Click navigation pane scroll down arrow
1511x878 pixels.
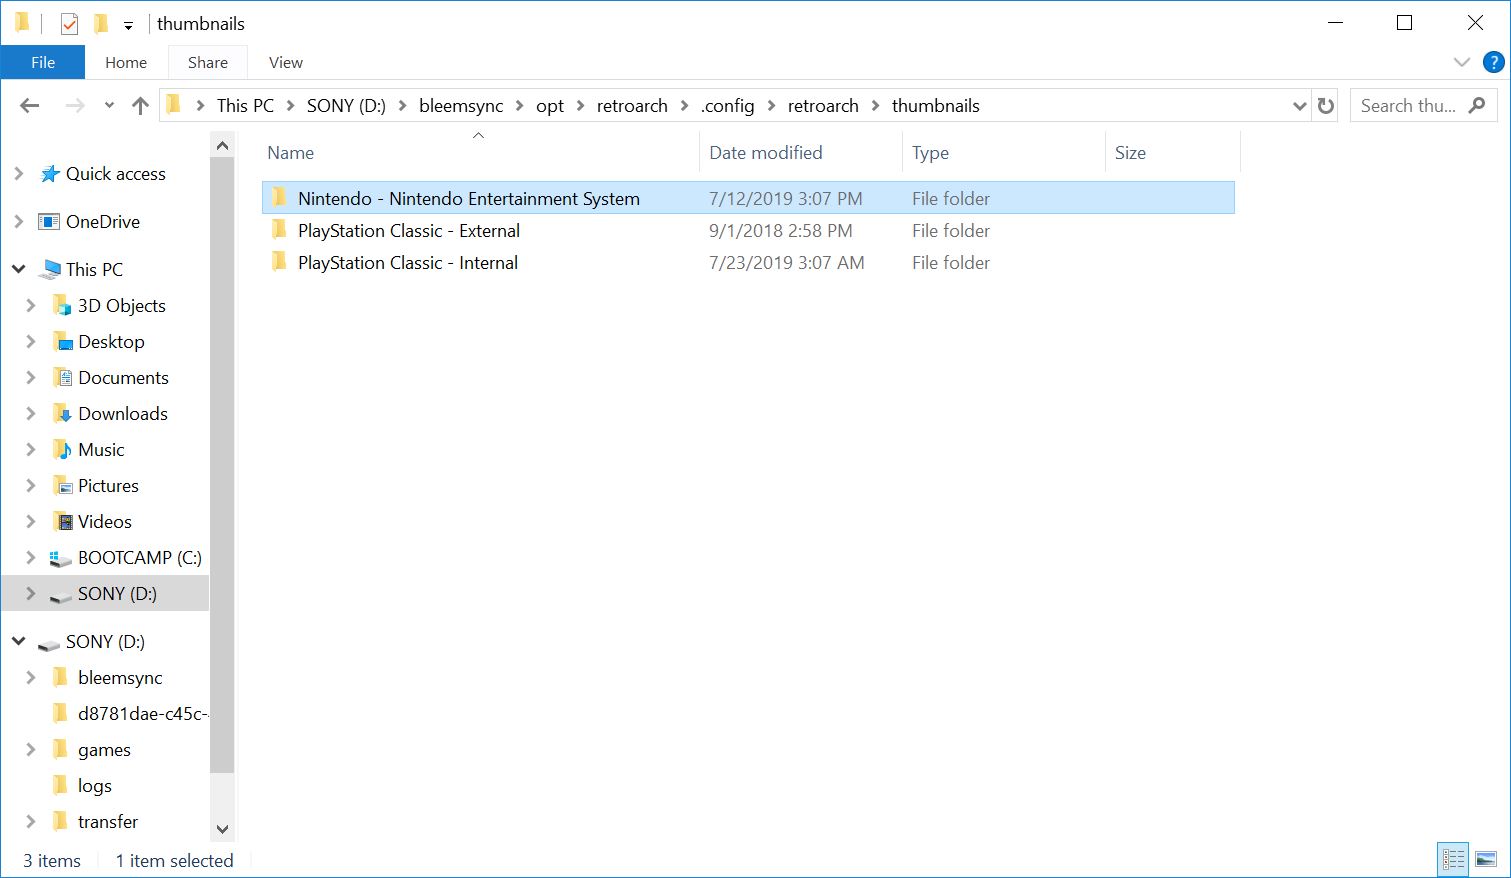222,829
